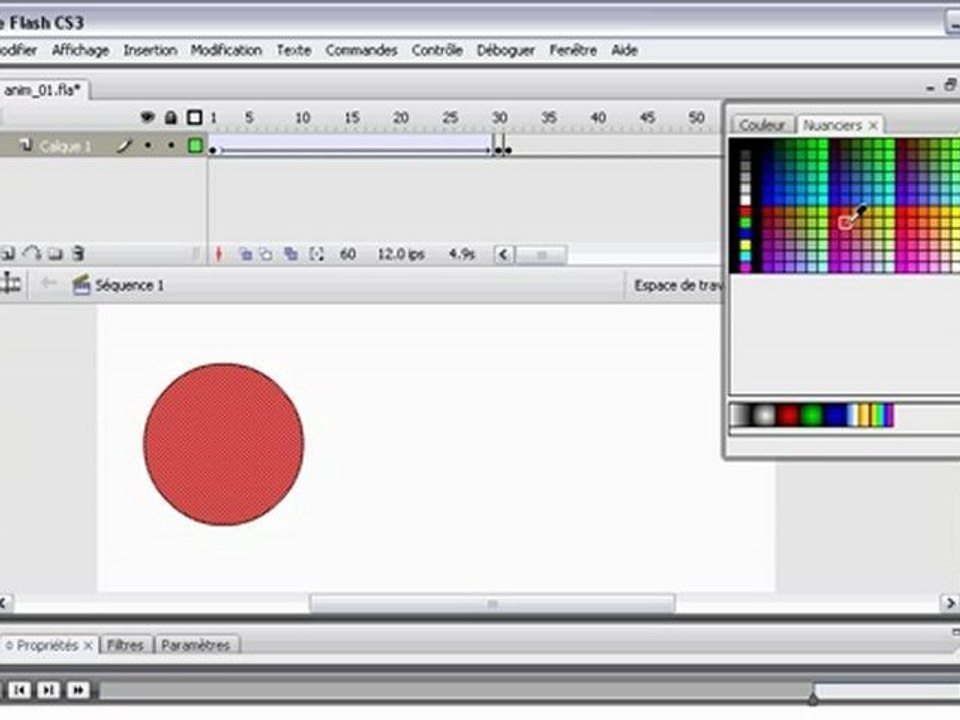Click the stage horizontal scrollbar thumb

point(492,604)
